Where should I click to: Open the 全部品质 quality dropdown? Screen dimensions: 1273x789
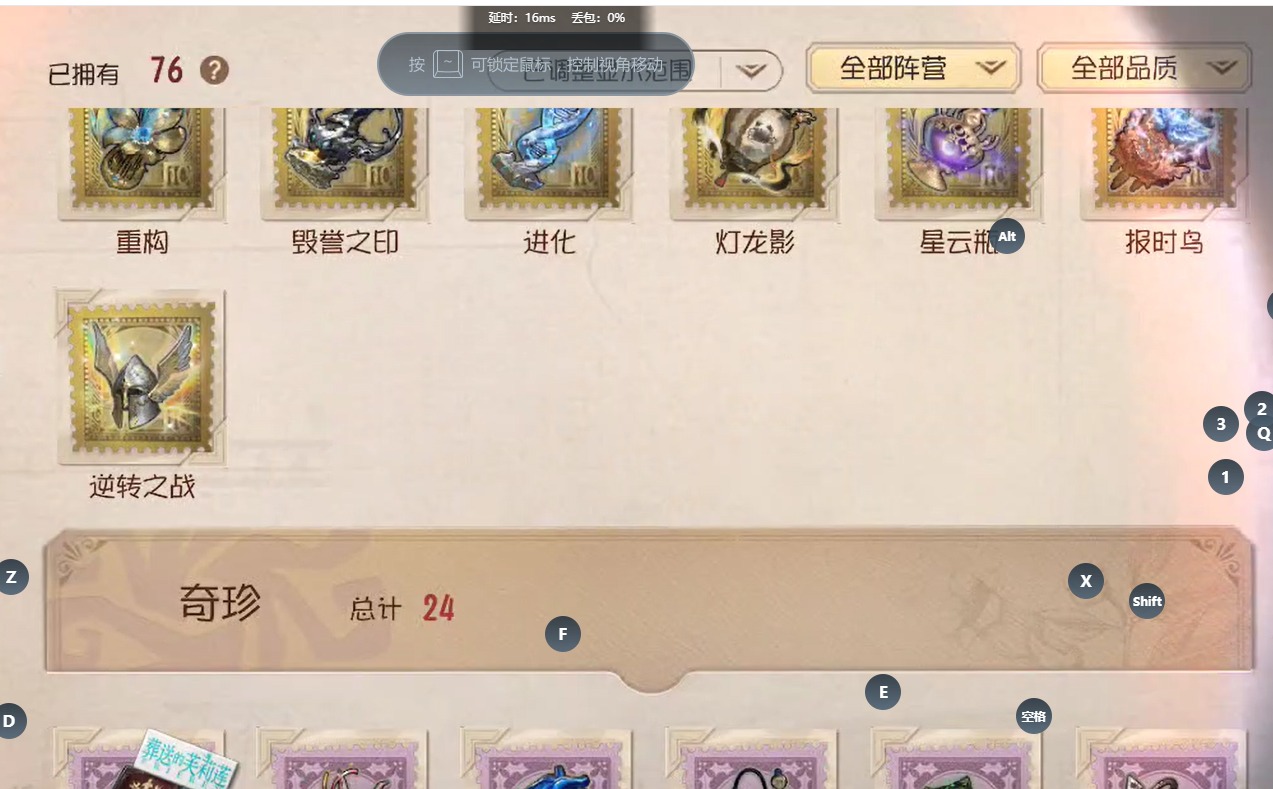tap(1144, 68)
